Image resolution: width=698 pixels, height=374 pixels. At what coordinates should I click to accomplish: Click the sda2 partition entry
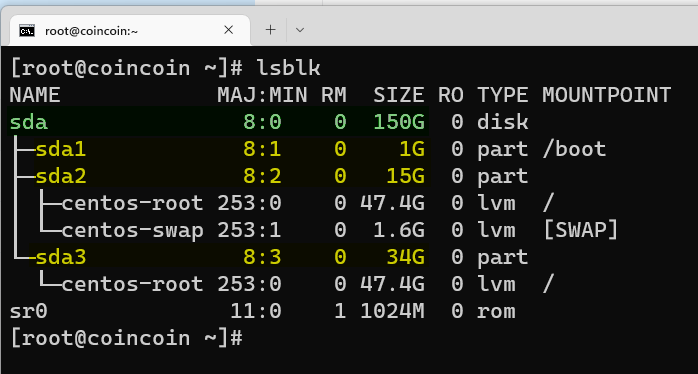(x=61, y=176)
